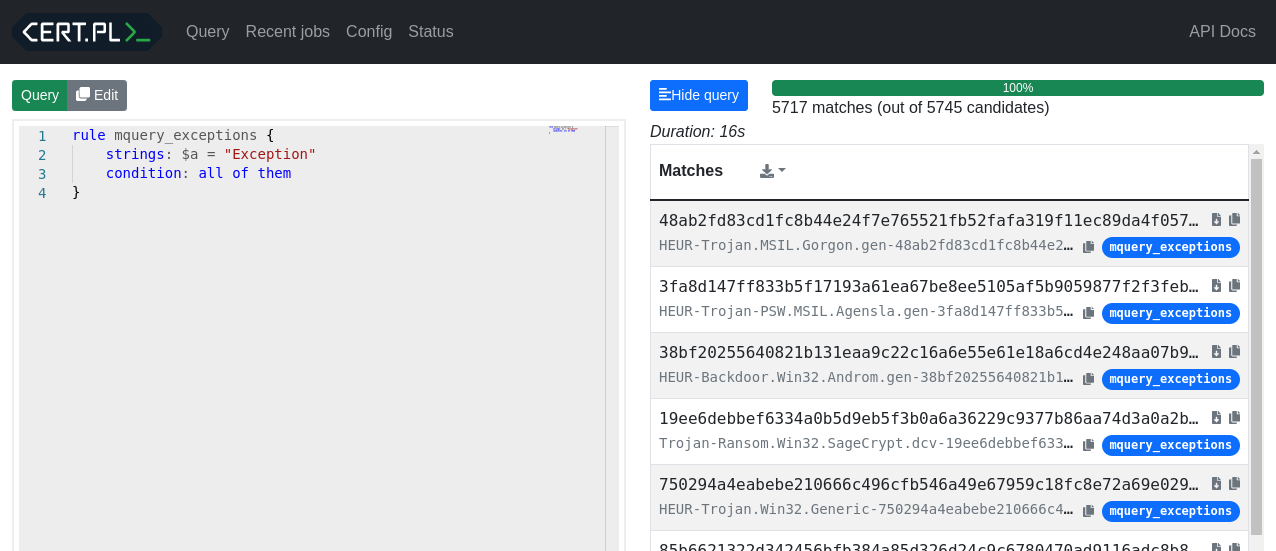The height and width of the screenshot is (551, 1276).
Task: Download the file for hash 38bf20255640
Action: tap(1216, 352)
